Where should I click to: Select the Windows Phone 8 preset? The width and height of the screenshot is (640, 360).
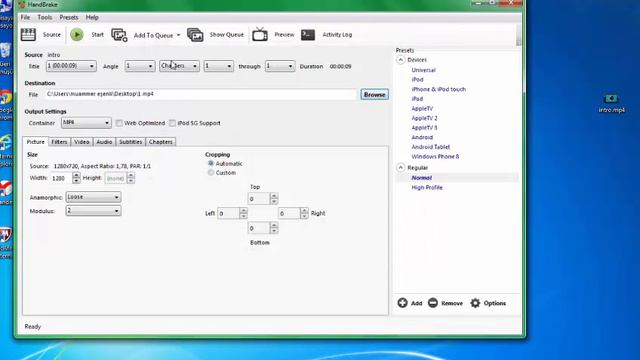point(435,157)
